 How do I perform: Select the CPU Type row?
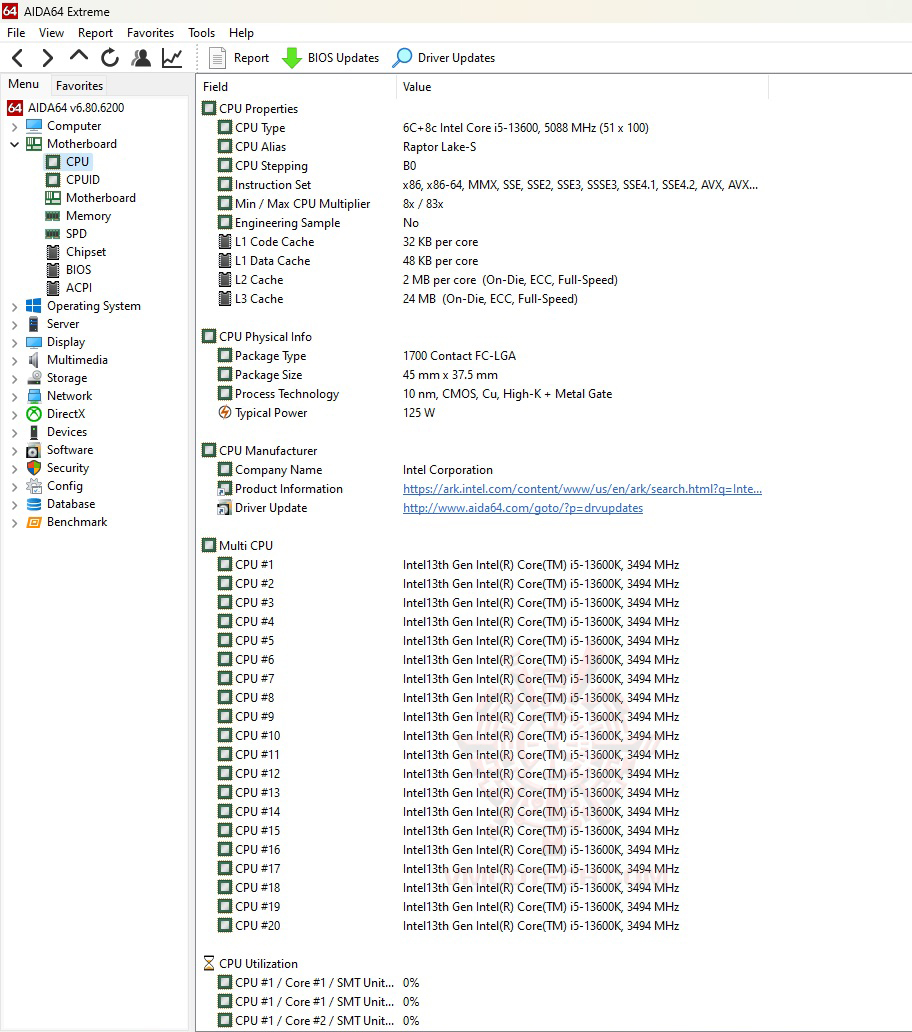click(x=433, y=128)
